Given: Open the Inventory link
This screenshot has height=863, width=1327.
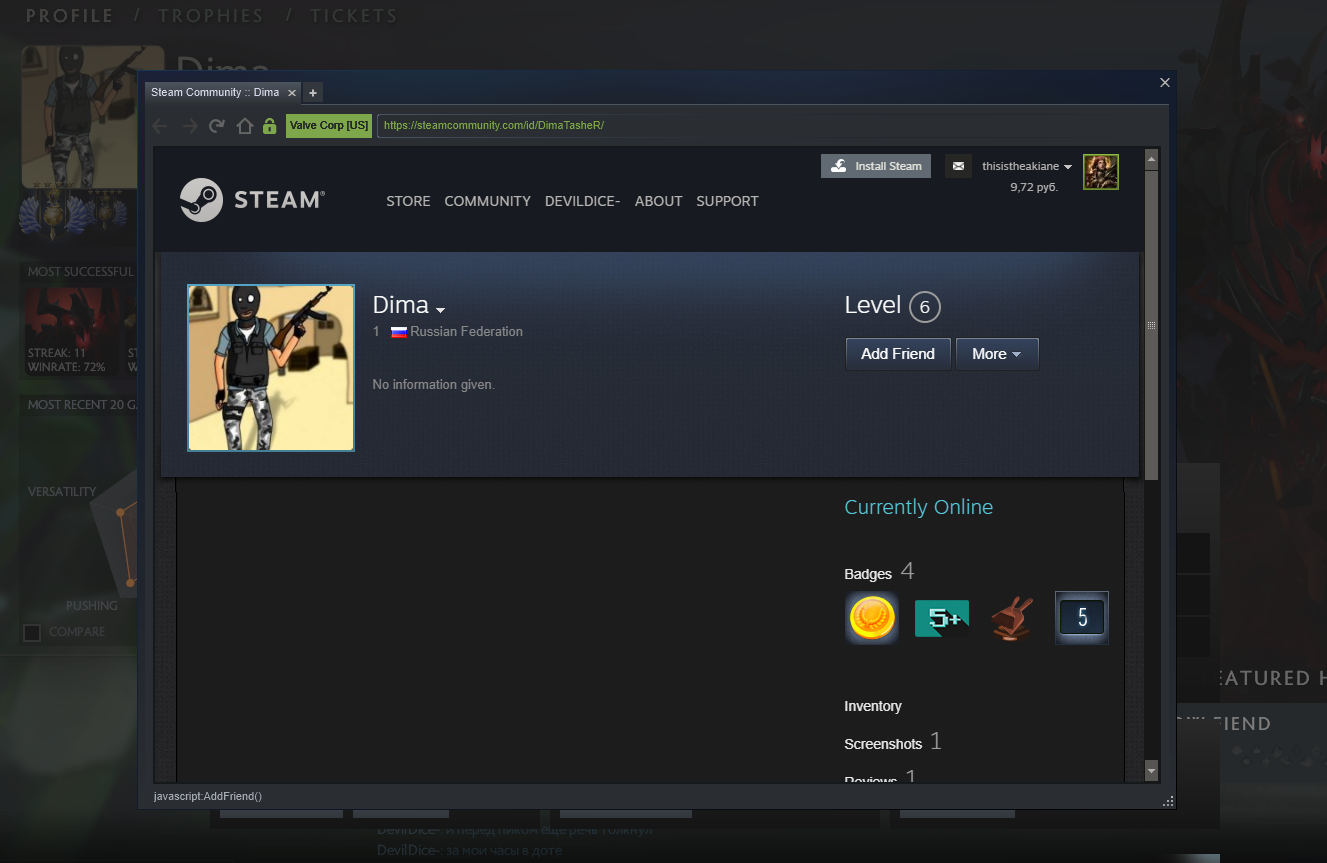Looking at the screenshot, I should click(x=873, y=706).
